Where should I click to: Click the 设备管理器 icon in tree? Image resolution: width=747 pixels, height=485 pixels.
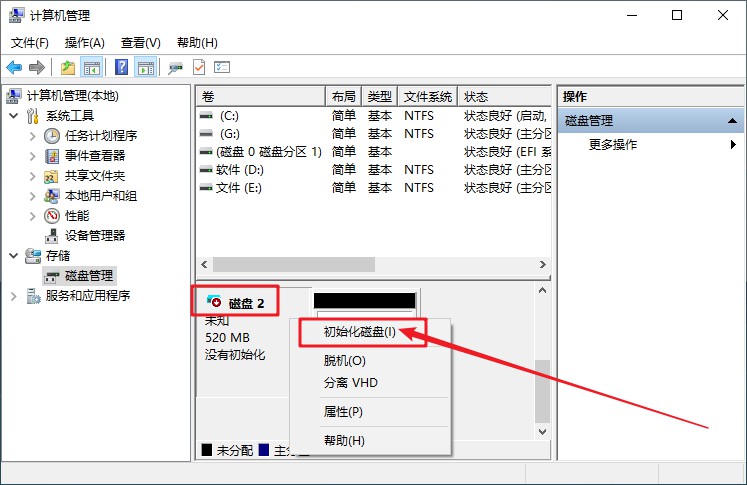[x=52, y=236]
